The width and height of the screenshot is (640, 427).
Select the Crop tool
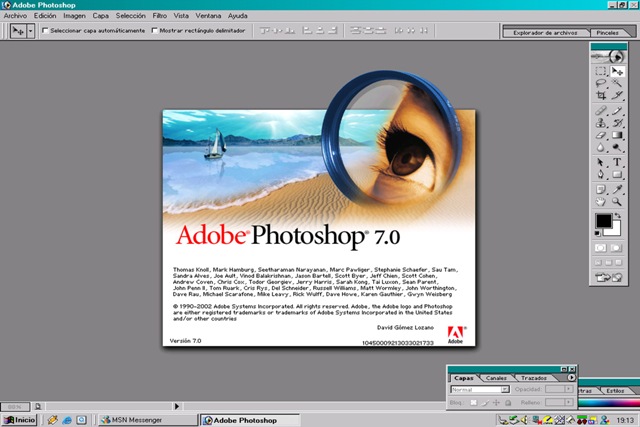(600, 96)
